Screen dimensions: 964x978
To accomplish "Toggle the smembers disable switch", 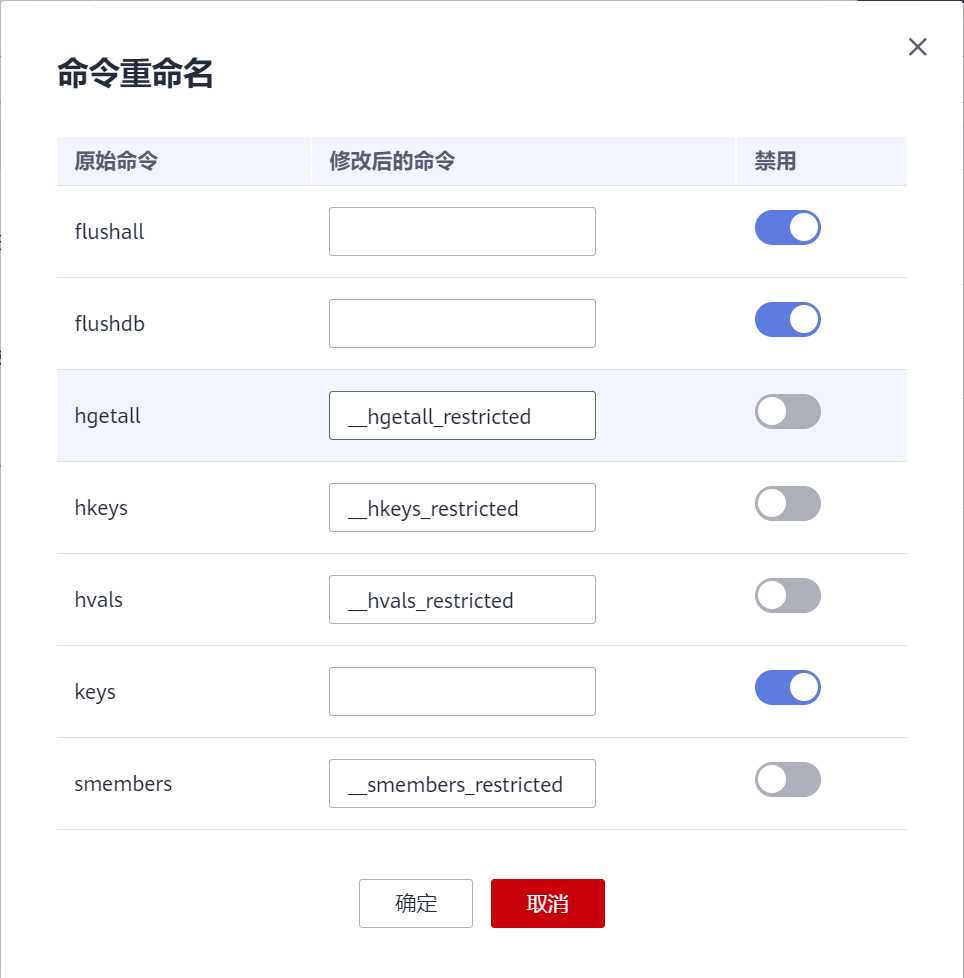I will [787, 779].
